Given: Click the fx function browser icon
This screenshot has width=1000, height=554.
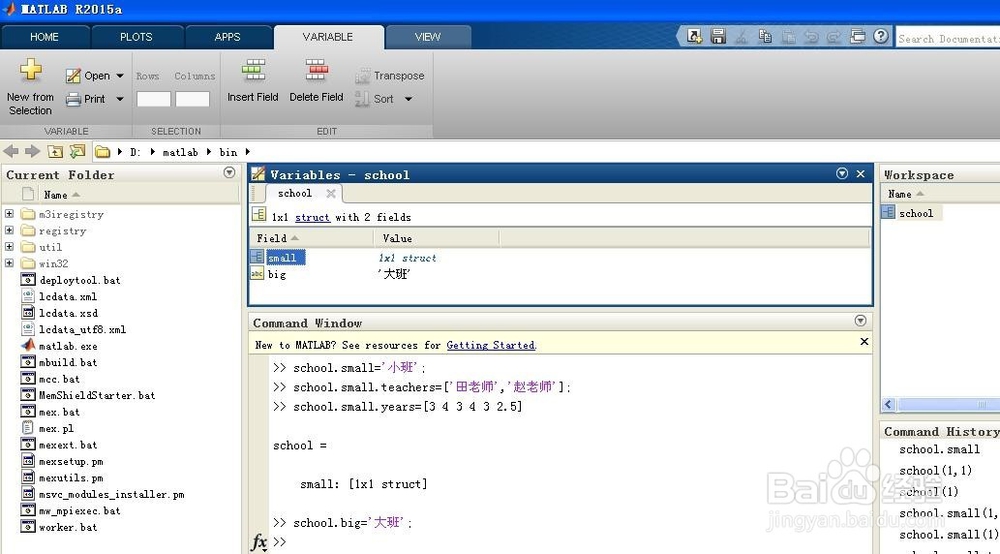Looking at the screenshot, I should [259, 542].
